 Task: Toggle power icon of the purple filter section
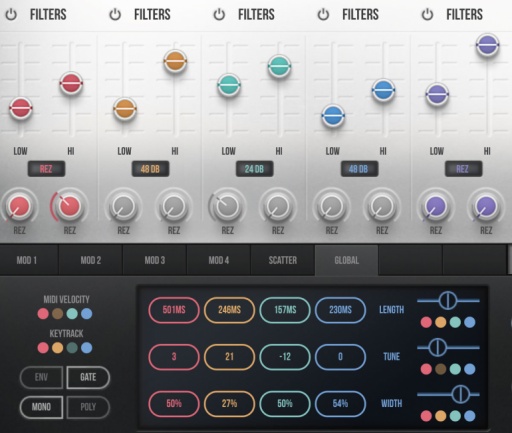tap(427, 15)
